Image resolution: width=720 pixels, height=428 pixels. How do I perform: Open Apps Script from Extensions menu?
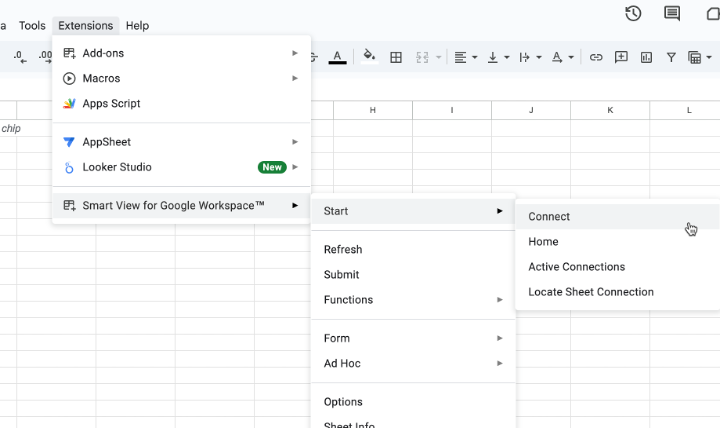[x=111, y=103]
